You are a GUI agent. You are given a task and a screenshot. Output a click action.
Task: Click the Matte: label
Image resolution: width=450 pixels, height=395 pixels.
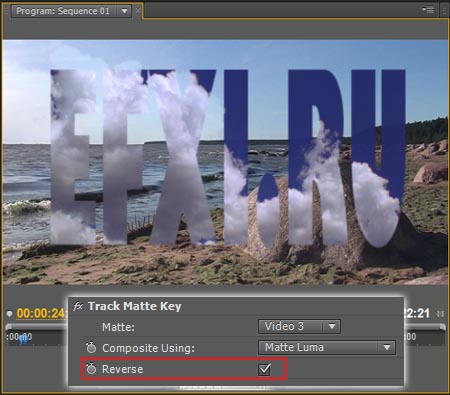tap(118, 327)
